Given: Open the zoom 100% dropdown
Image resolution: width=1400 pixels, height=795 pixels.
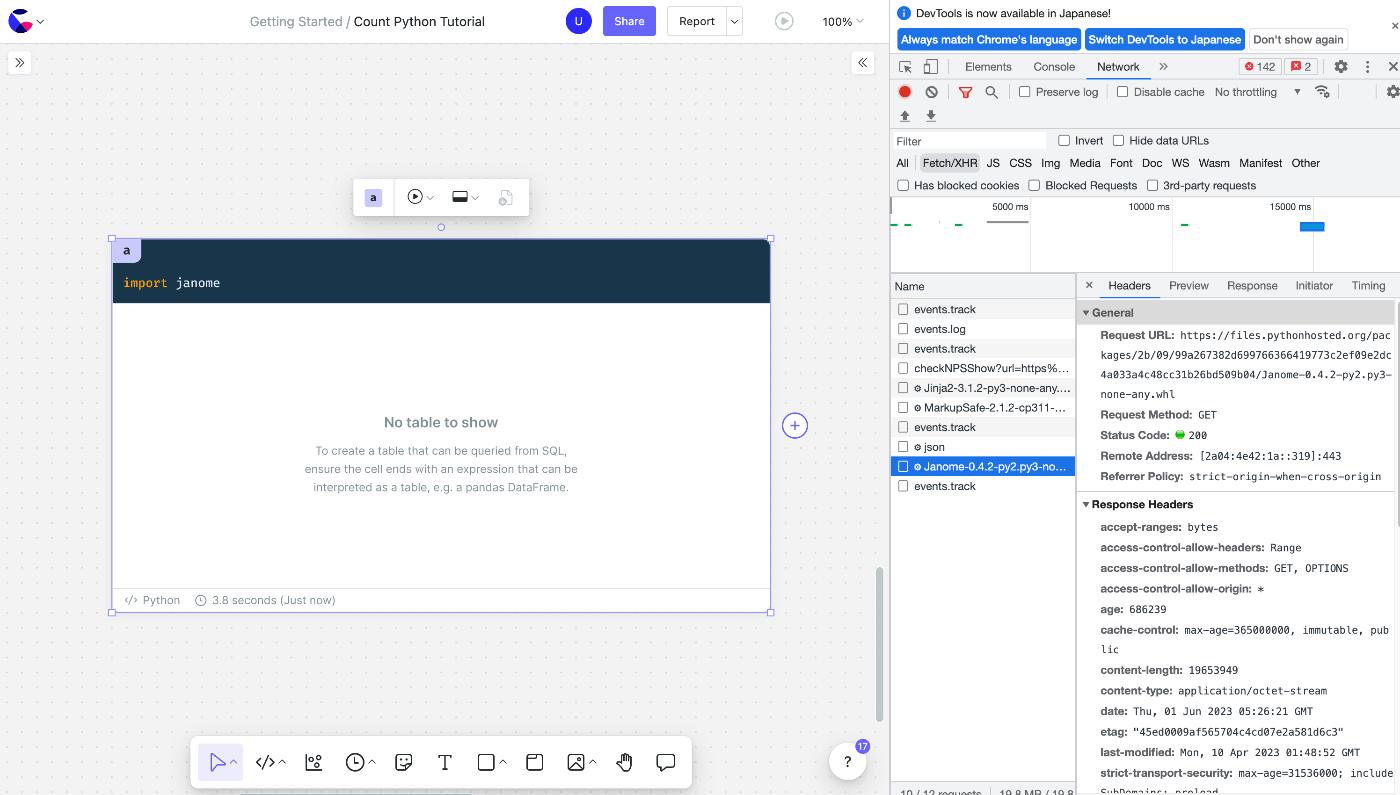Looking at the screenshot, I should pyautogui.click(x=843, y=21).
